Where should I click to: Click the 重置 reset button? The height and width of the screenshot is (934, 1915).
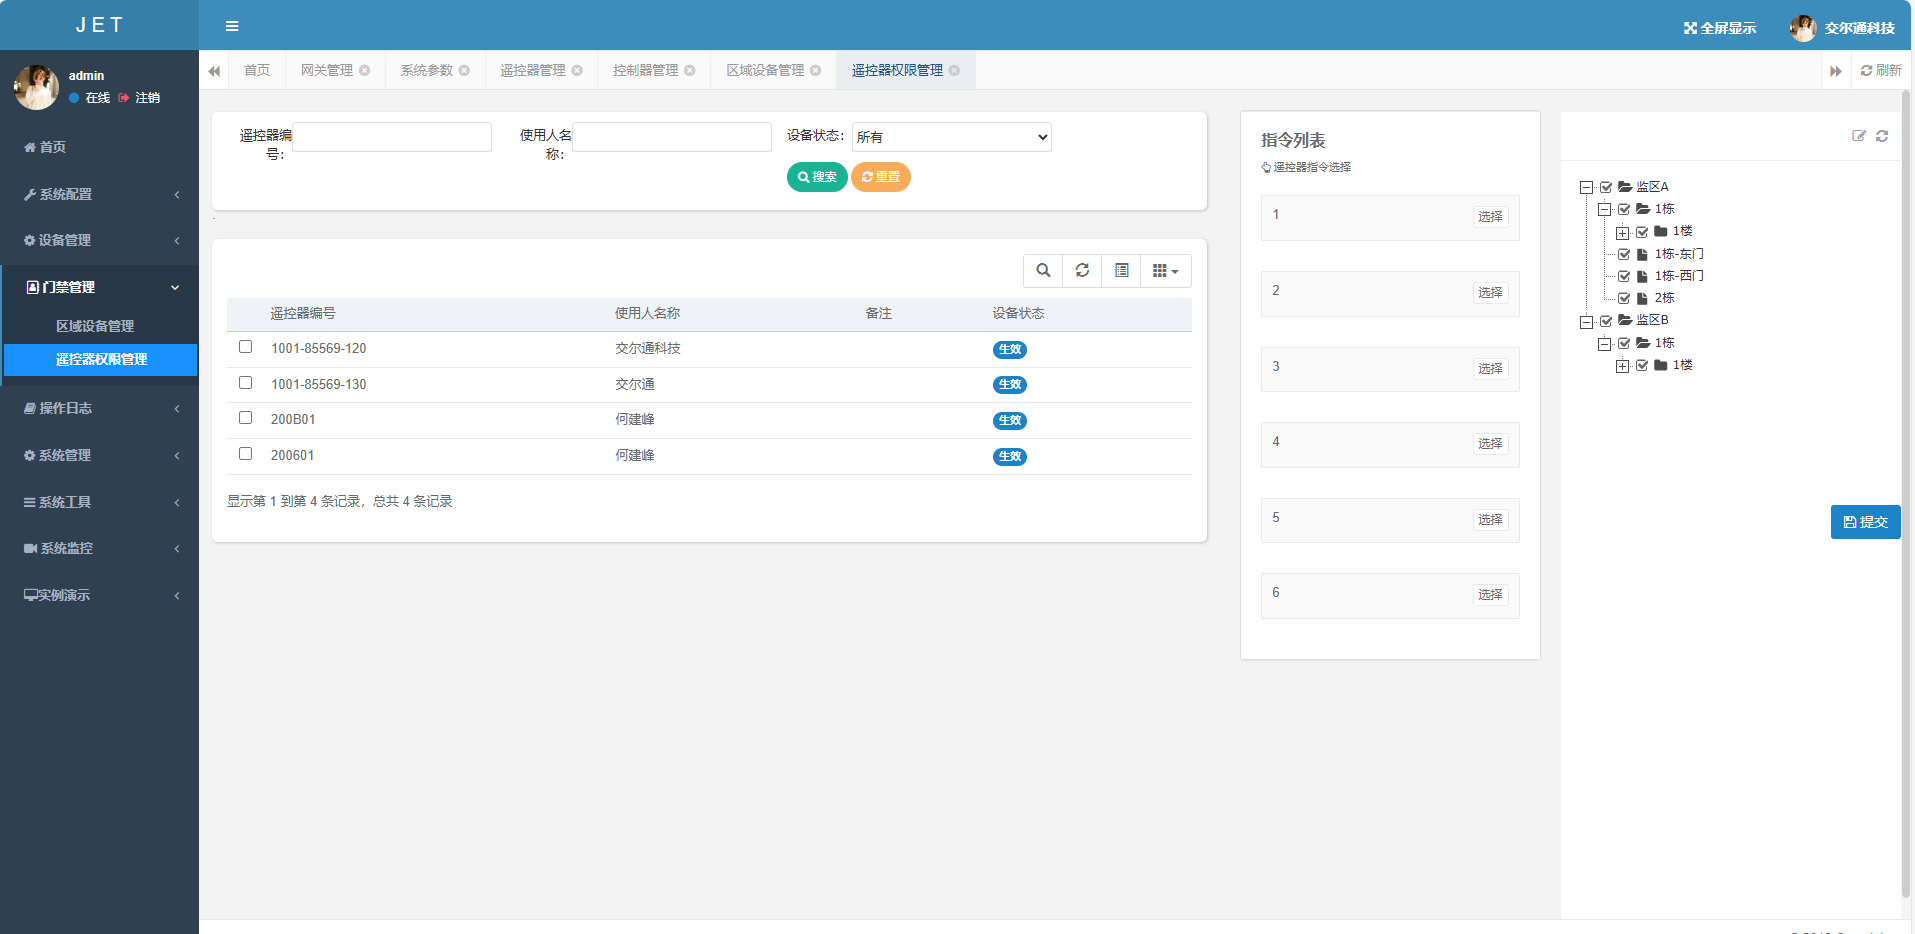pos(880,177)
